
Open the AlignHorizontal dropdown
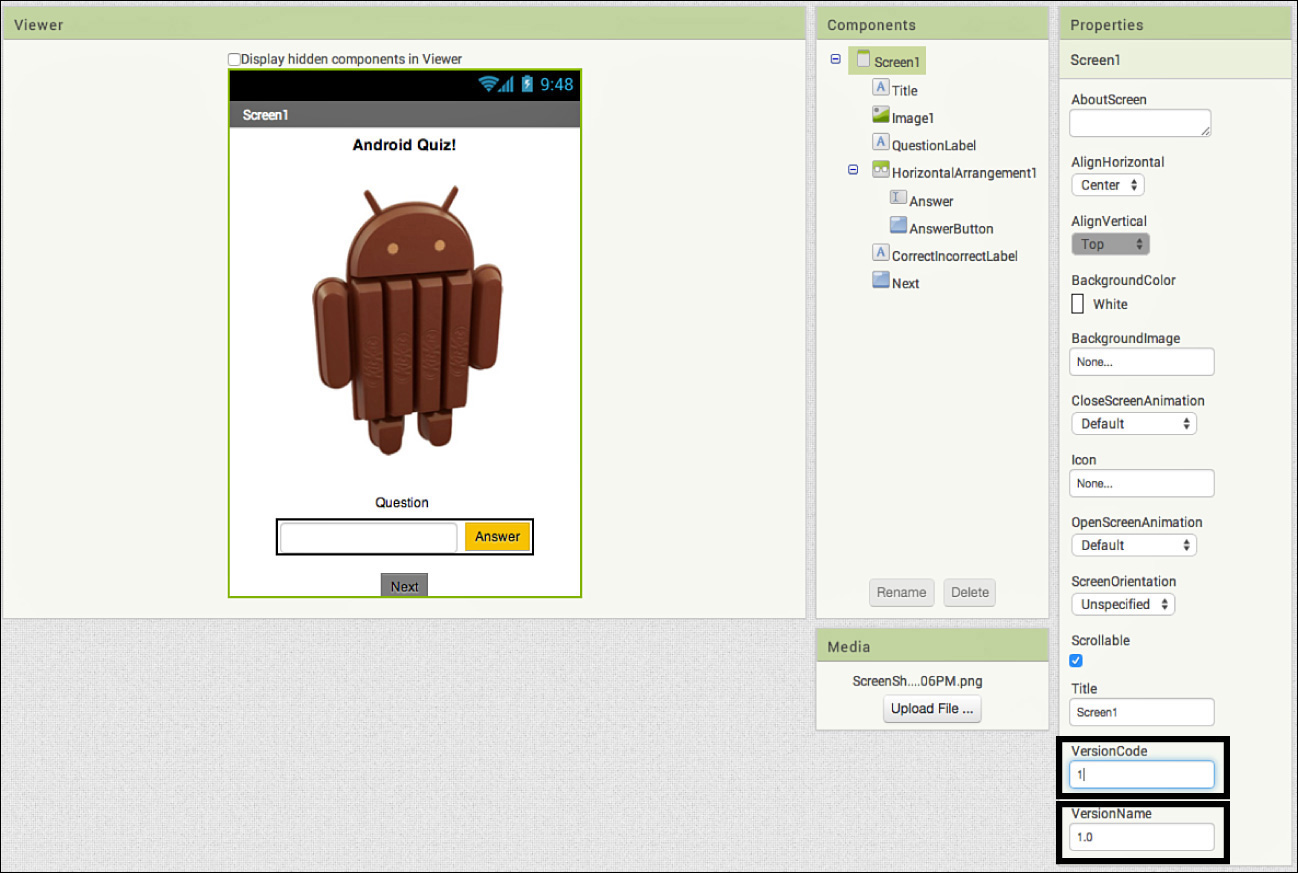[1108, 185]
